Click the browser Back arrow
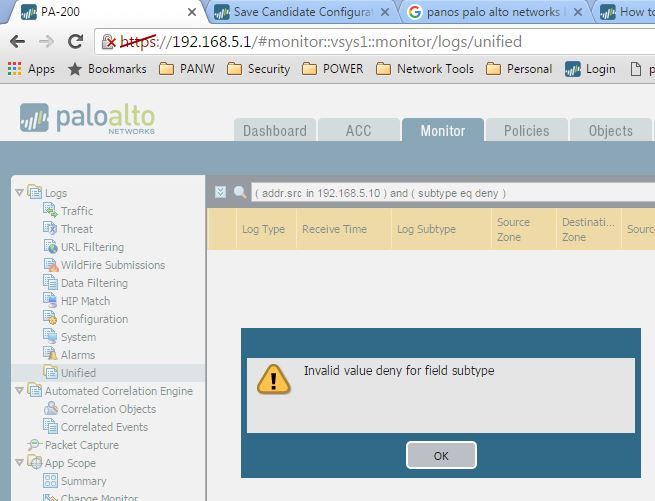This screenshot has height=501, width=655. (x=18, y=41)
